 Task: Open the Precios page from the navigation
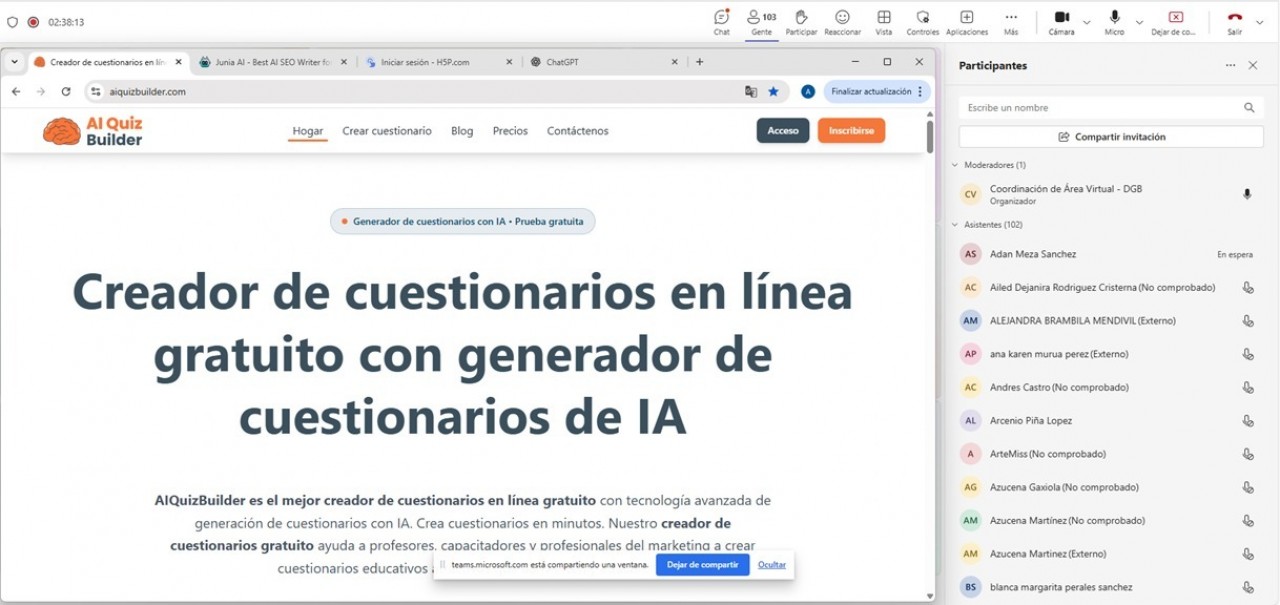click(510, 130)
